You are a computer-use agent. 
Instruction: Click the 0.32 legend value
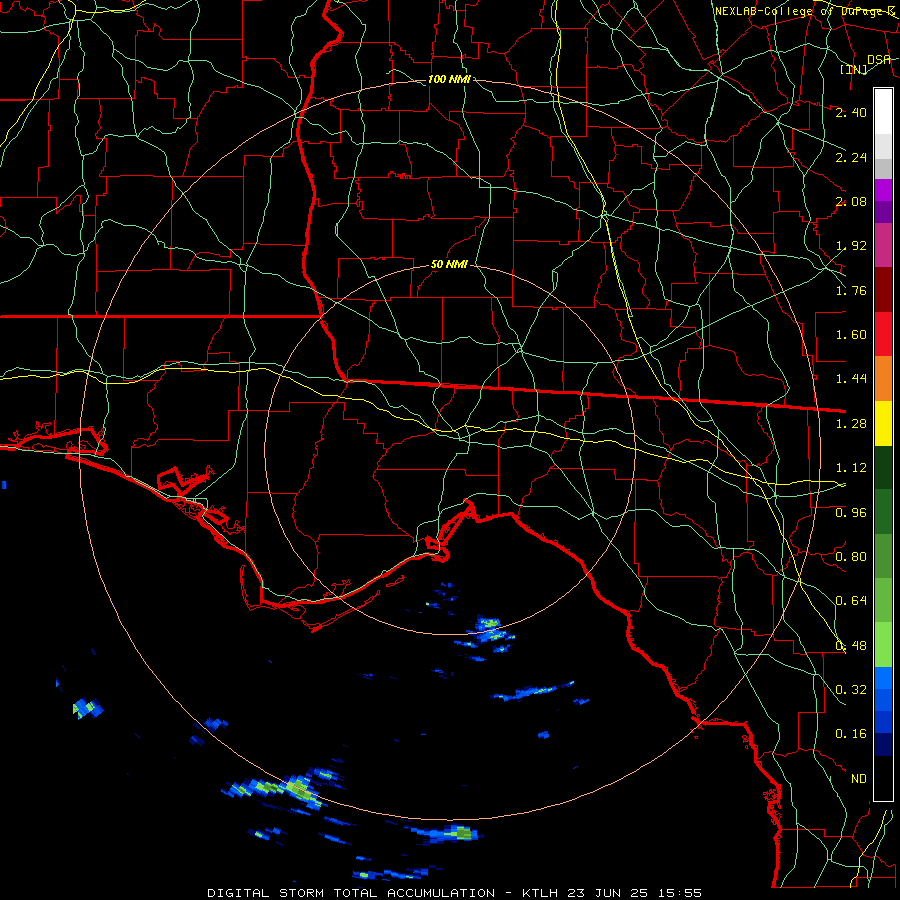point(851,690)
